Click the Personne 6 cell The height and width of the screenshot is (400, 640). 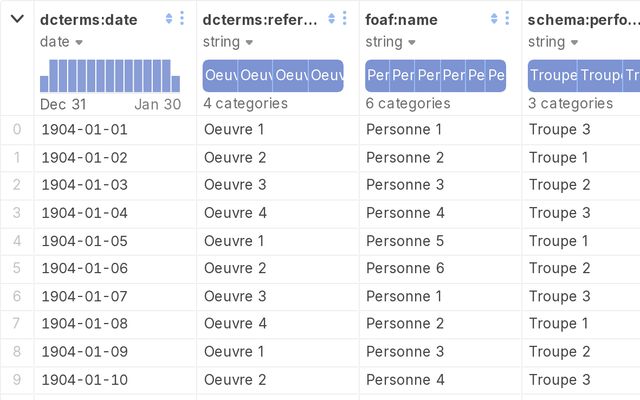tap(405, 268)
